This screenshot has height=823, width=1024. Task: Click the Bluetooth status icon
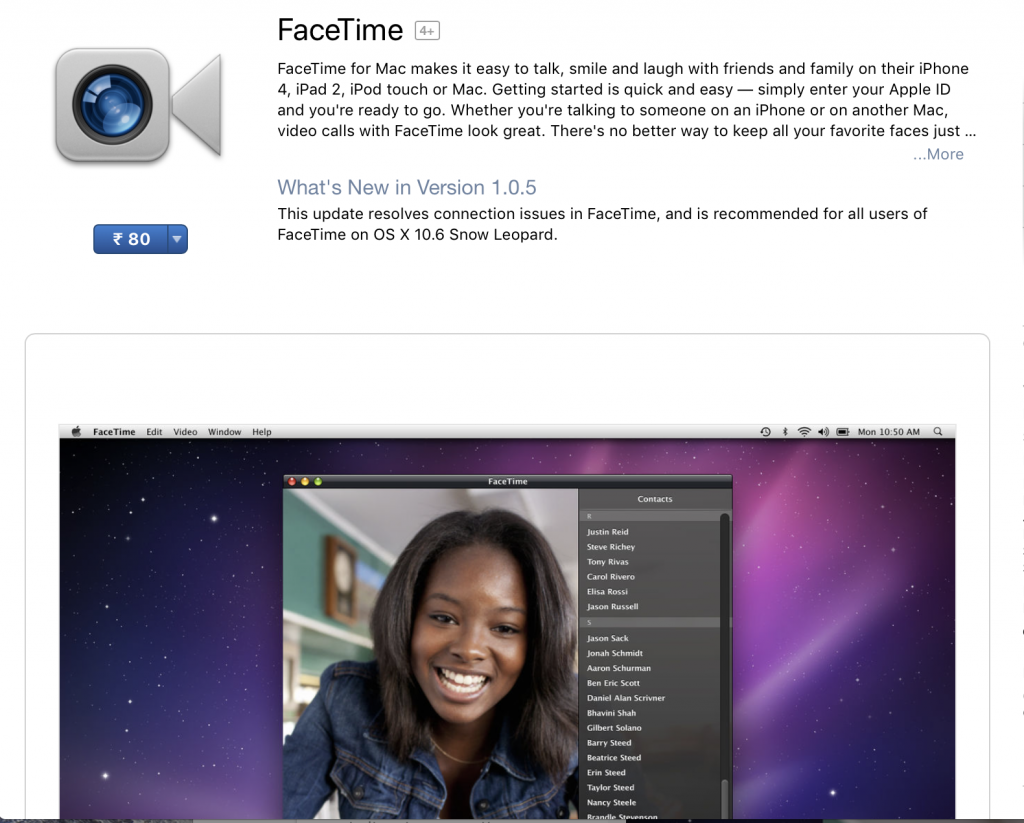coord(785,432)
